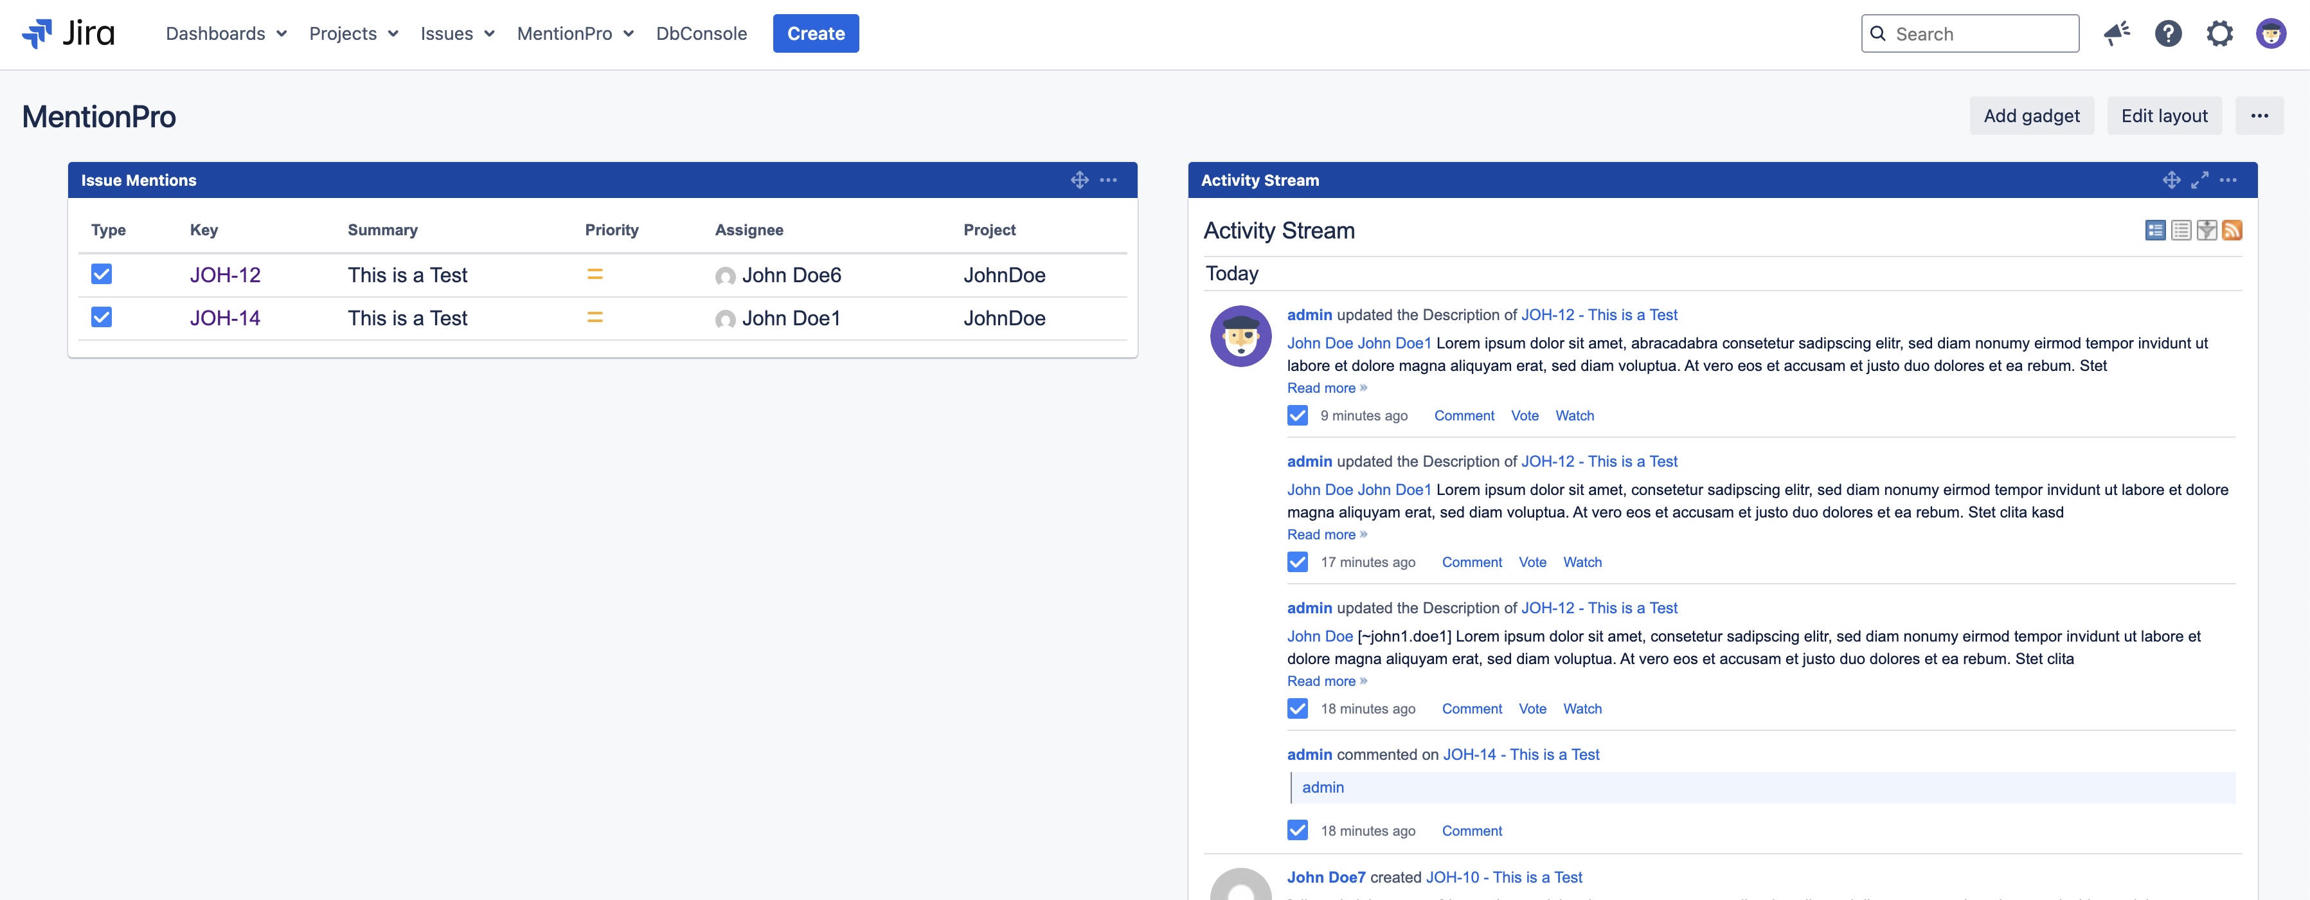The width and height of the screenshot is (2310, 900).
Task: Expand the MentionPro menu
Action: 575,33
